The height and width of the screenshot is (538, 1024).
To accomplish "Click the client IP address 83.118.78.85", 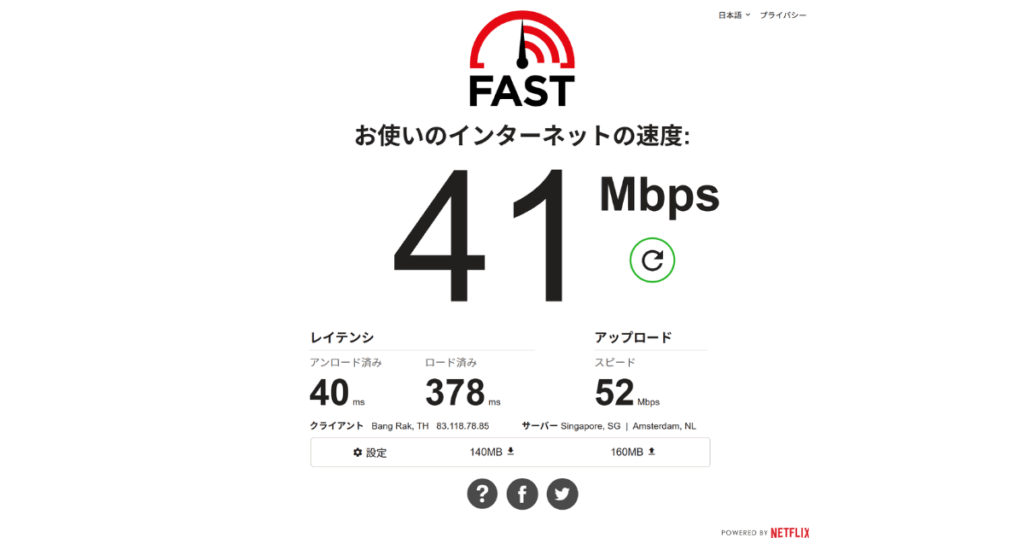I will pyautogui.click(x=462, y=426).
